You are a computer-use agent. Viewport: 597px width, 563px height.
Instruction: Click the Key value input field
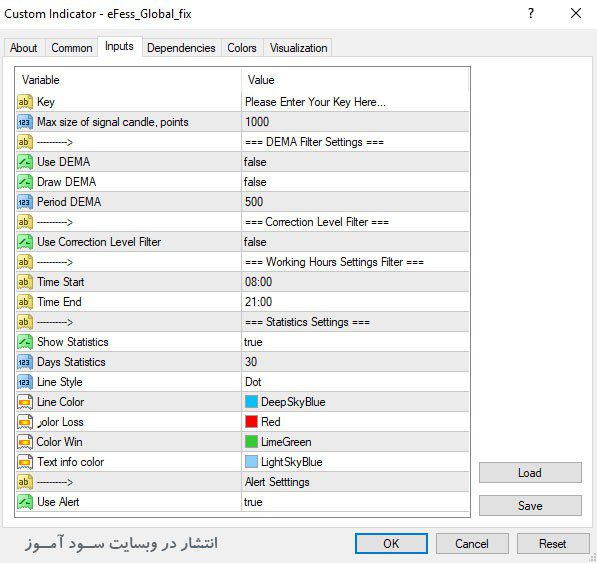click(355, 102)
